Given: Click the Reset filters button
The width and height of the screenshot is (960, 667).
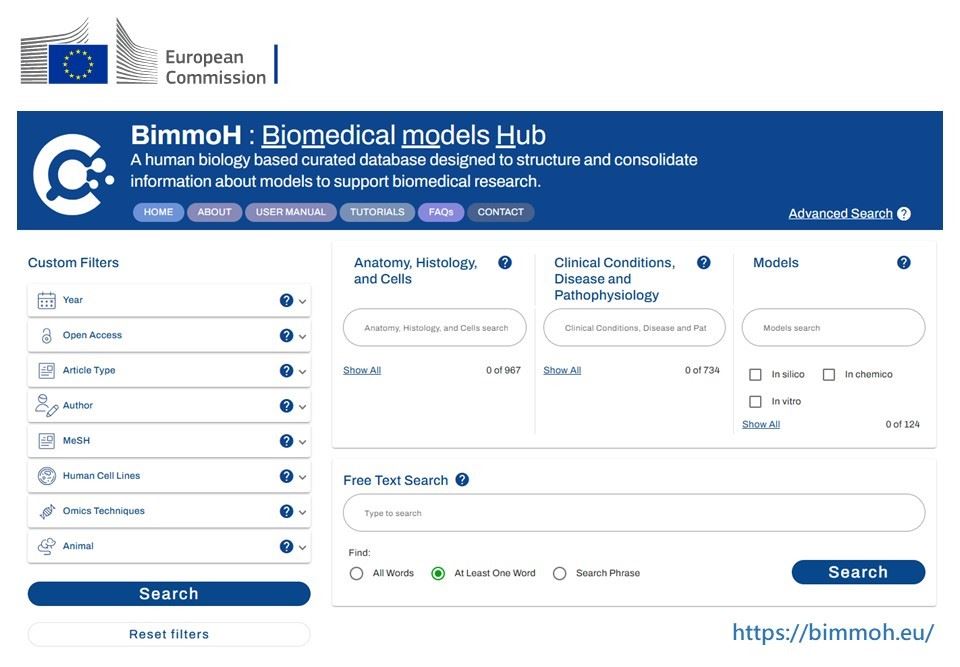Looking at the screenshot, I should 169,635.
